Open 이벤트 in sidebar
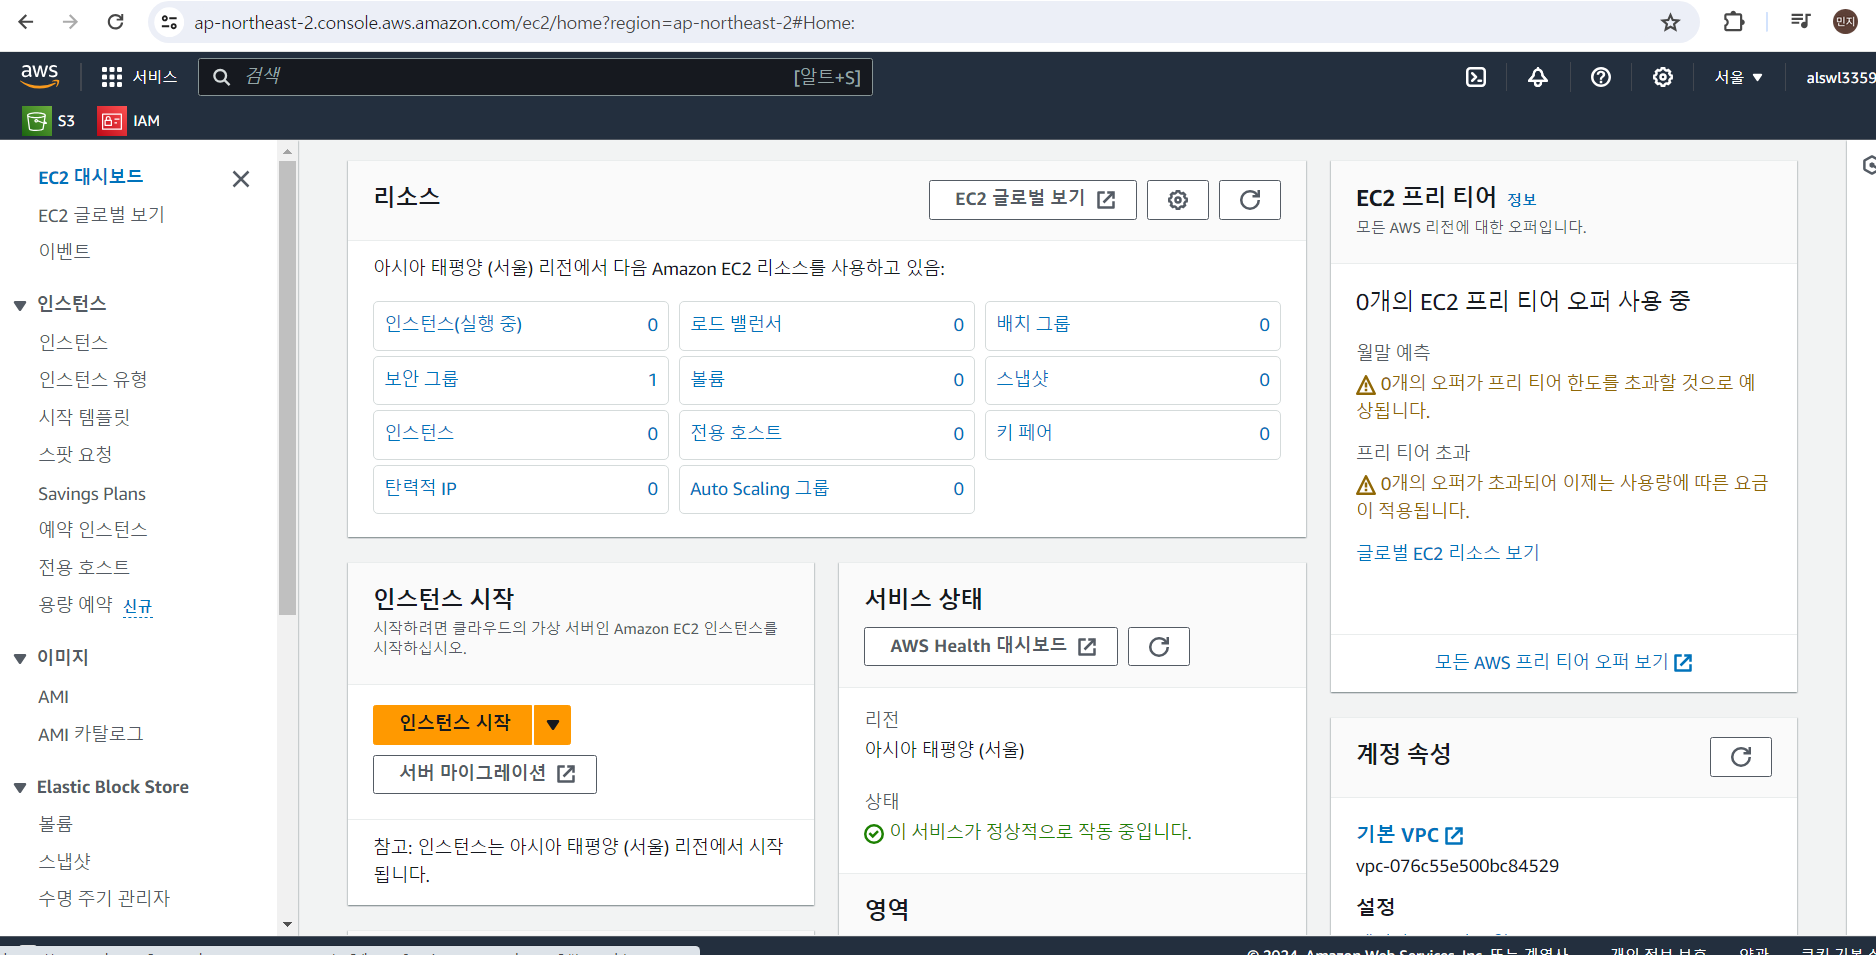Screen dimensions: 1876x955 (64, 251)
